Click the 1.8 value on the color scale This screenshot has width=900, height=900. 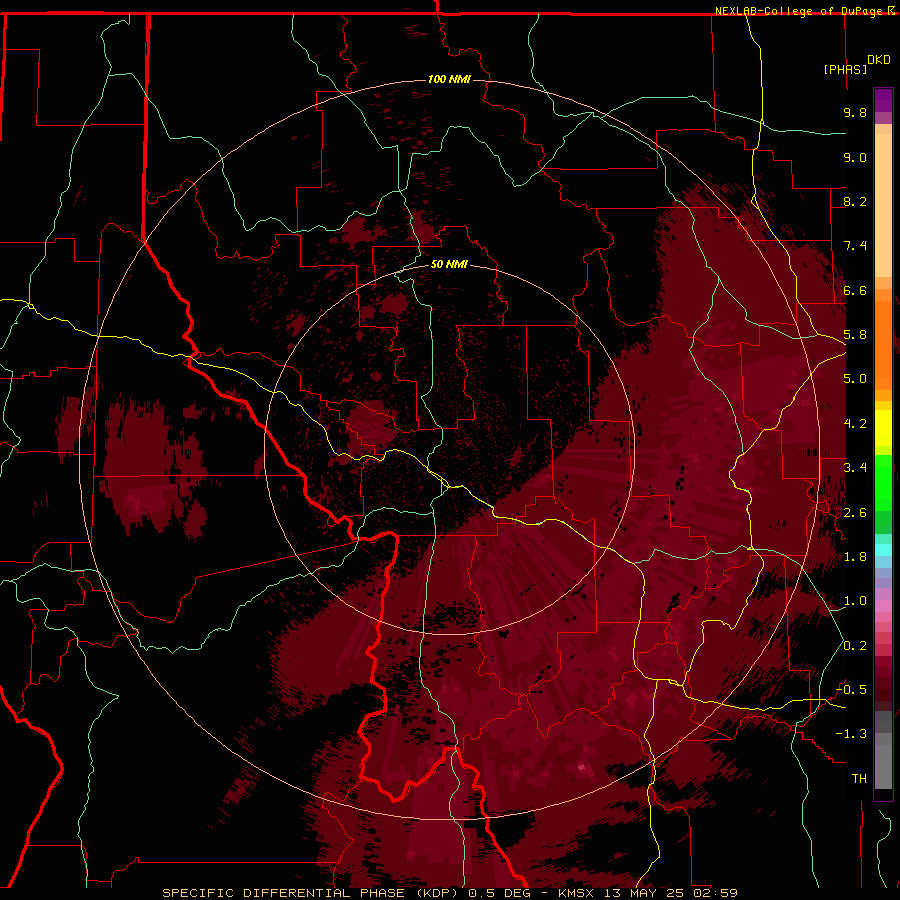pyautogui.click(x=855, y=557)
